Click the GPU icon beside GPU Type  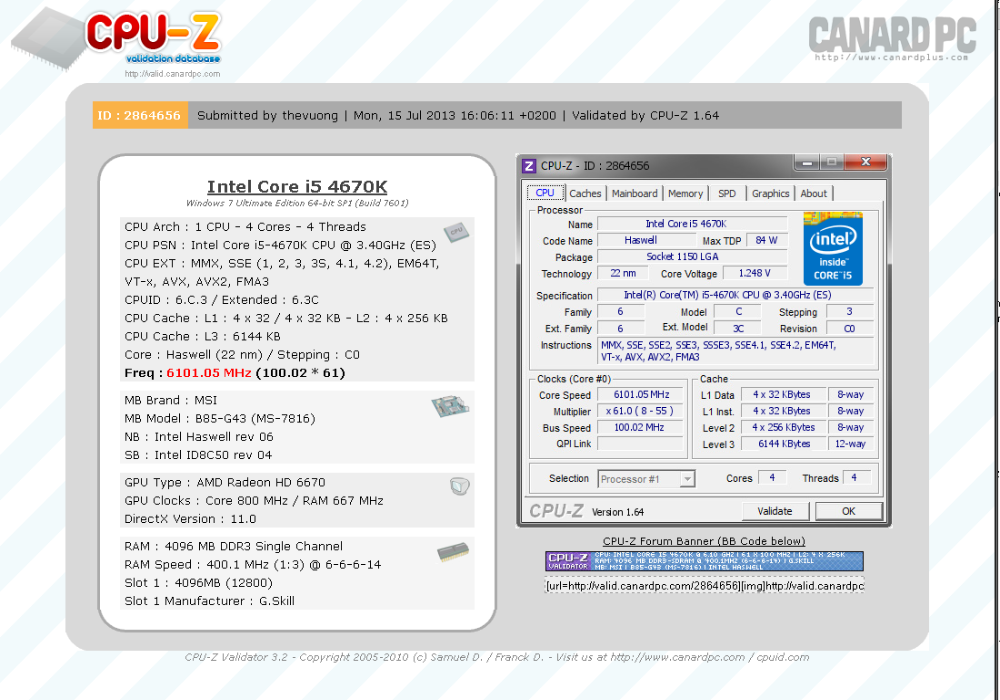[x=459, y=486]
